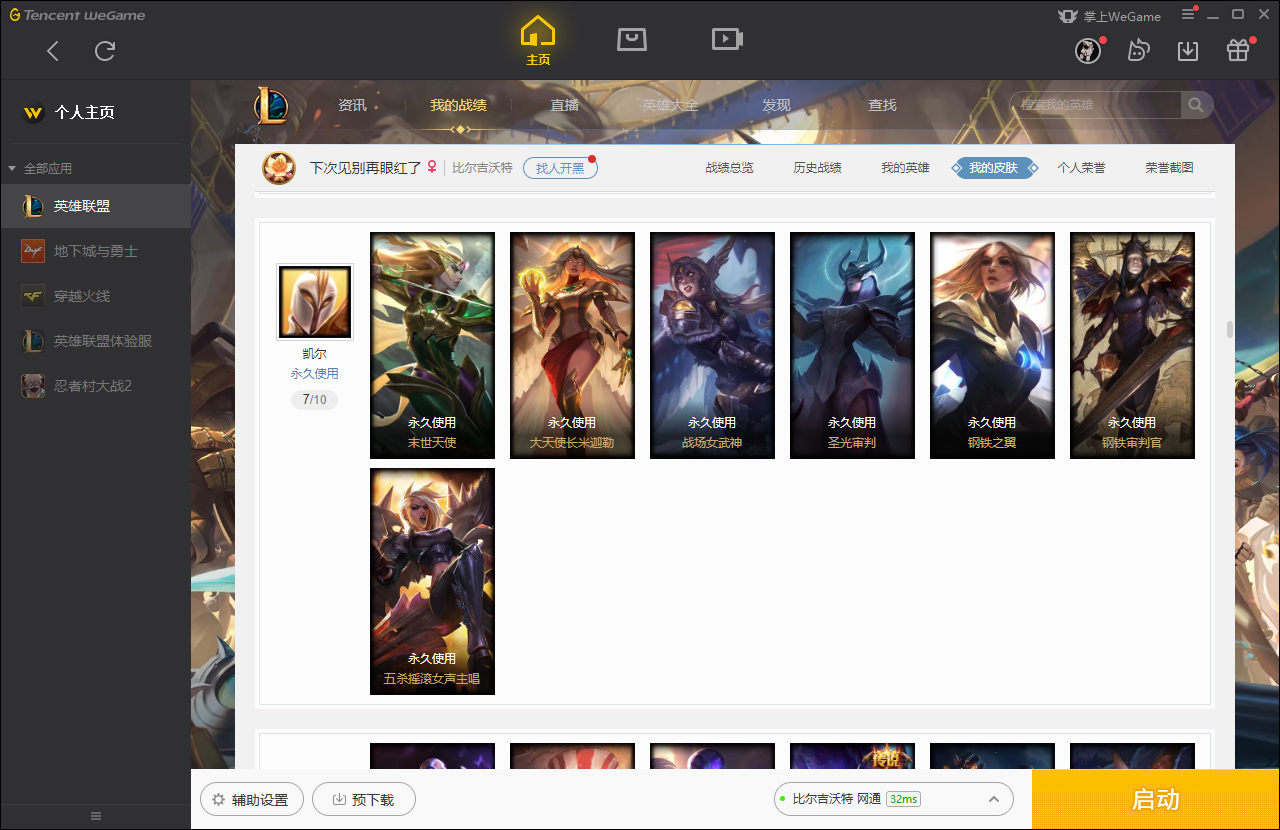Switch to 我的英雄 sub-tab
This screenshot has width=1280, height=830.
905,168
